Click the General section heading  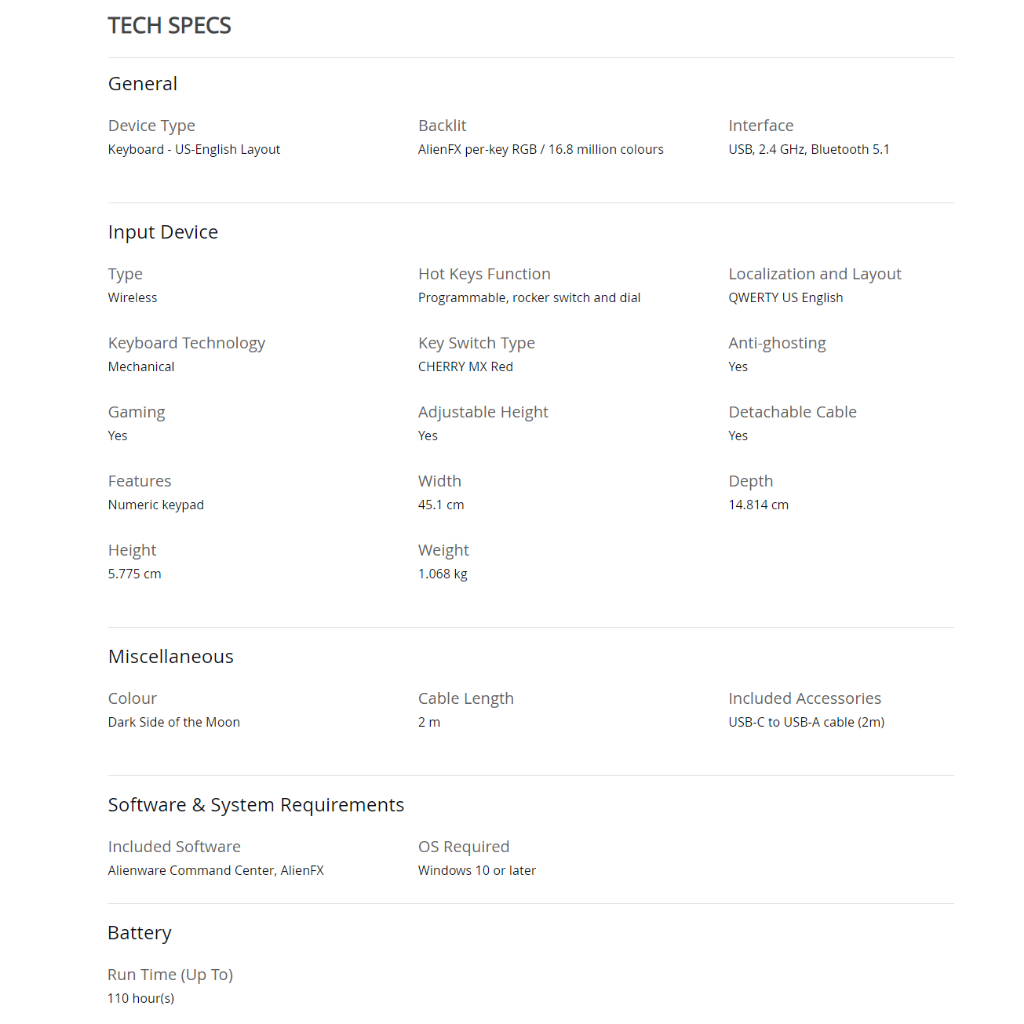(x=143, y=84)
